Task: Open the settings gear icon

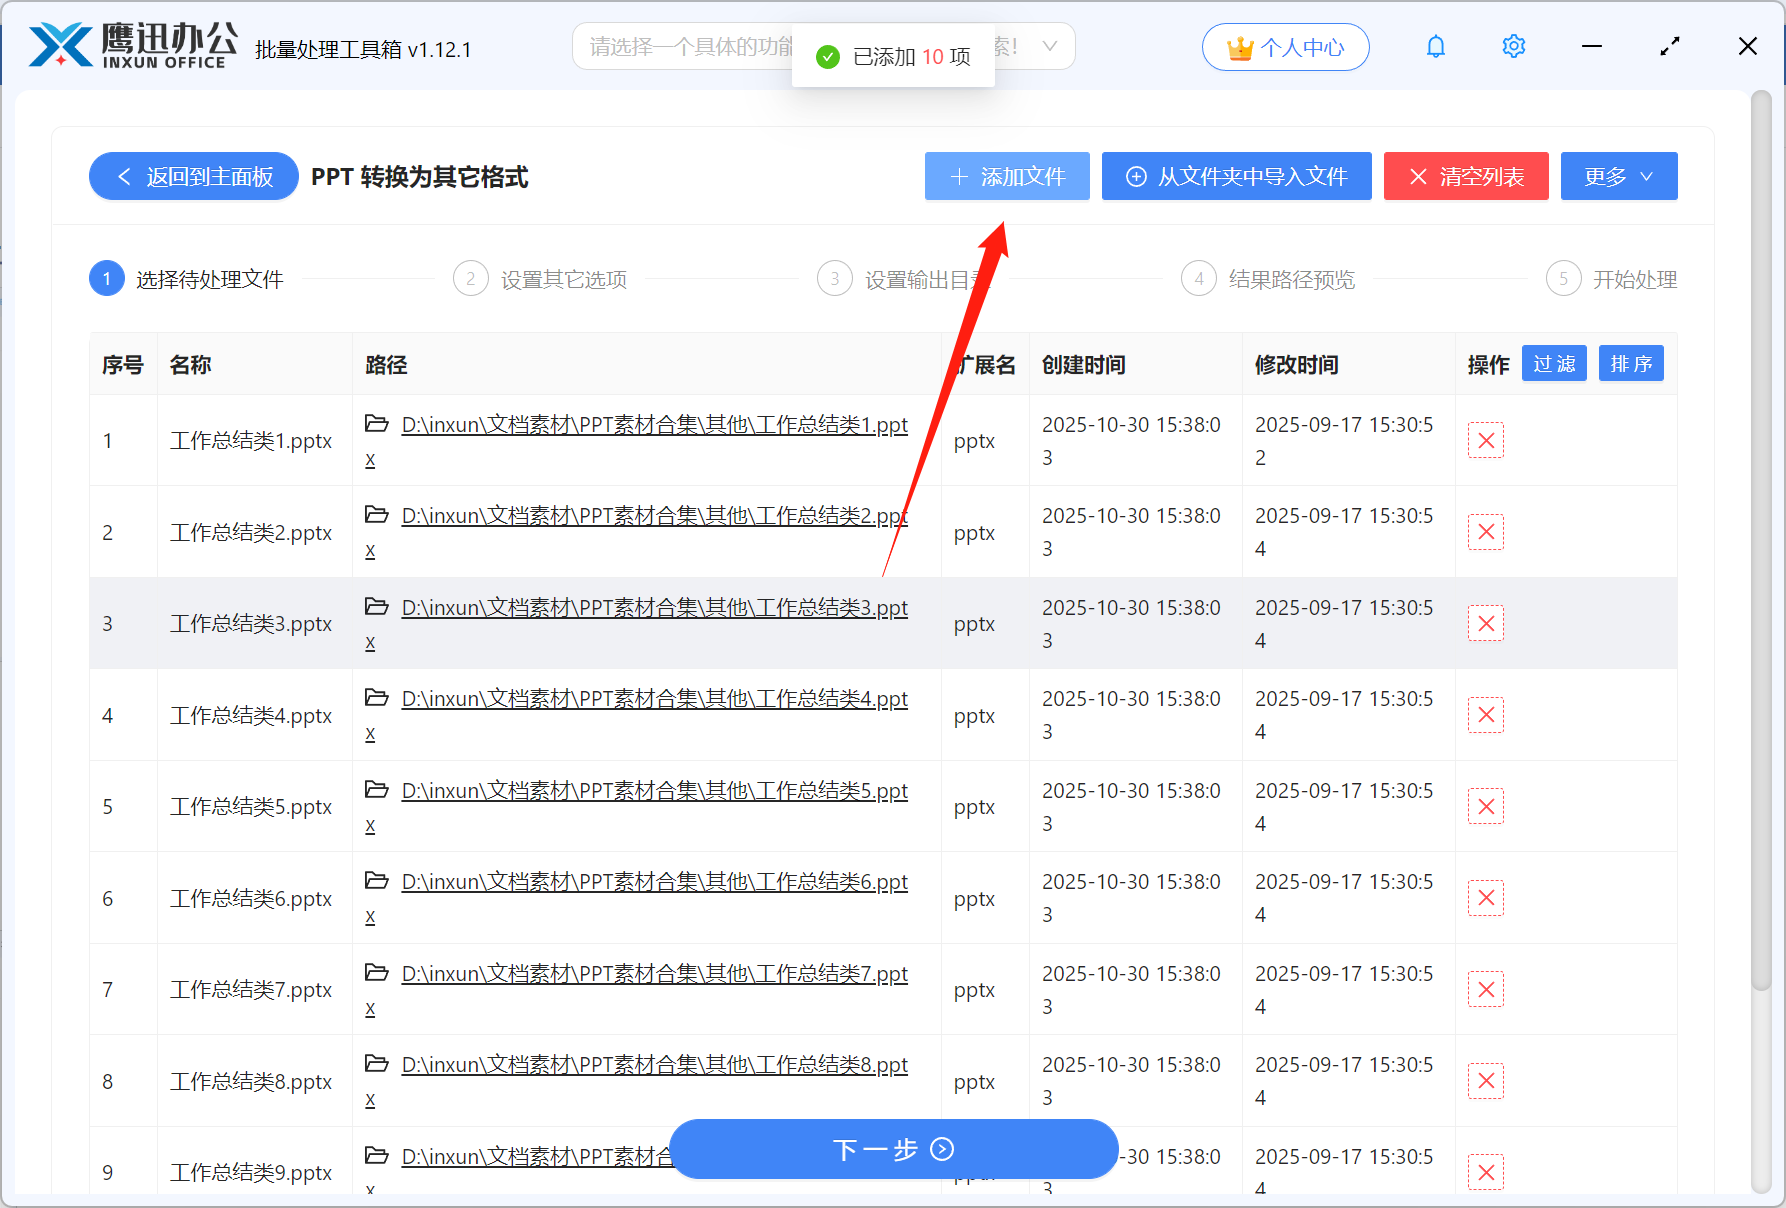Action: coord(1513,46)
